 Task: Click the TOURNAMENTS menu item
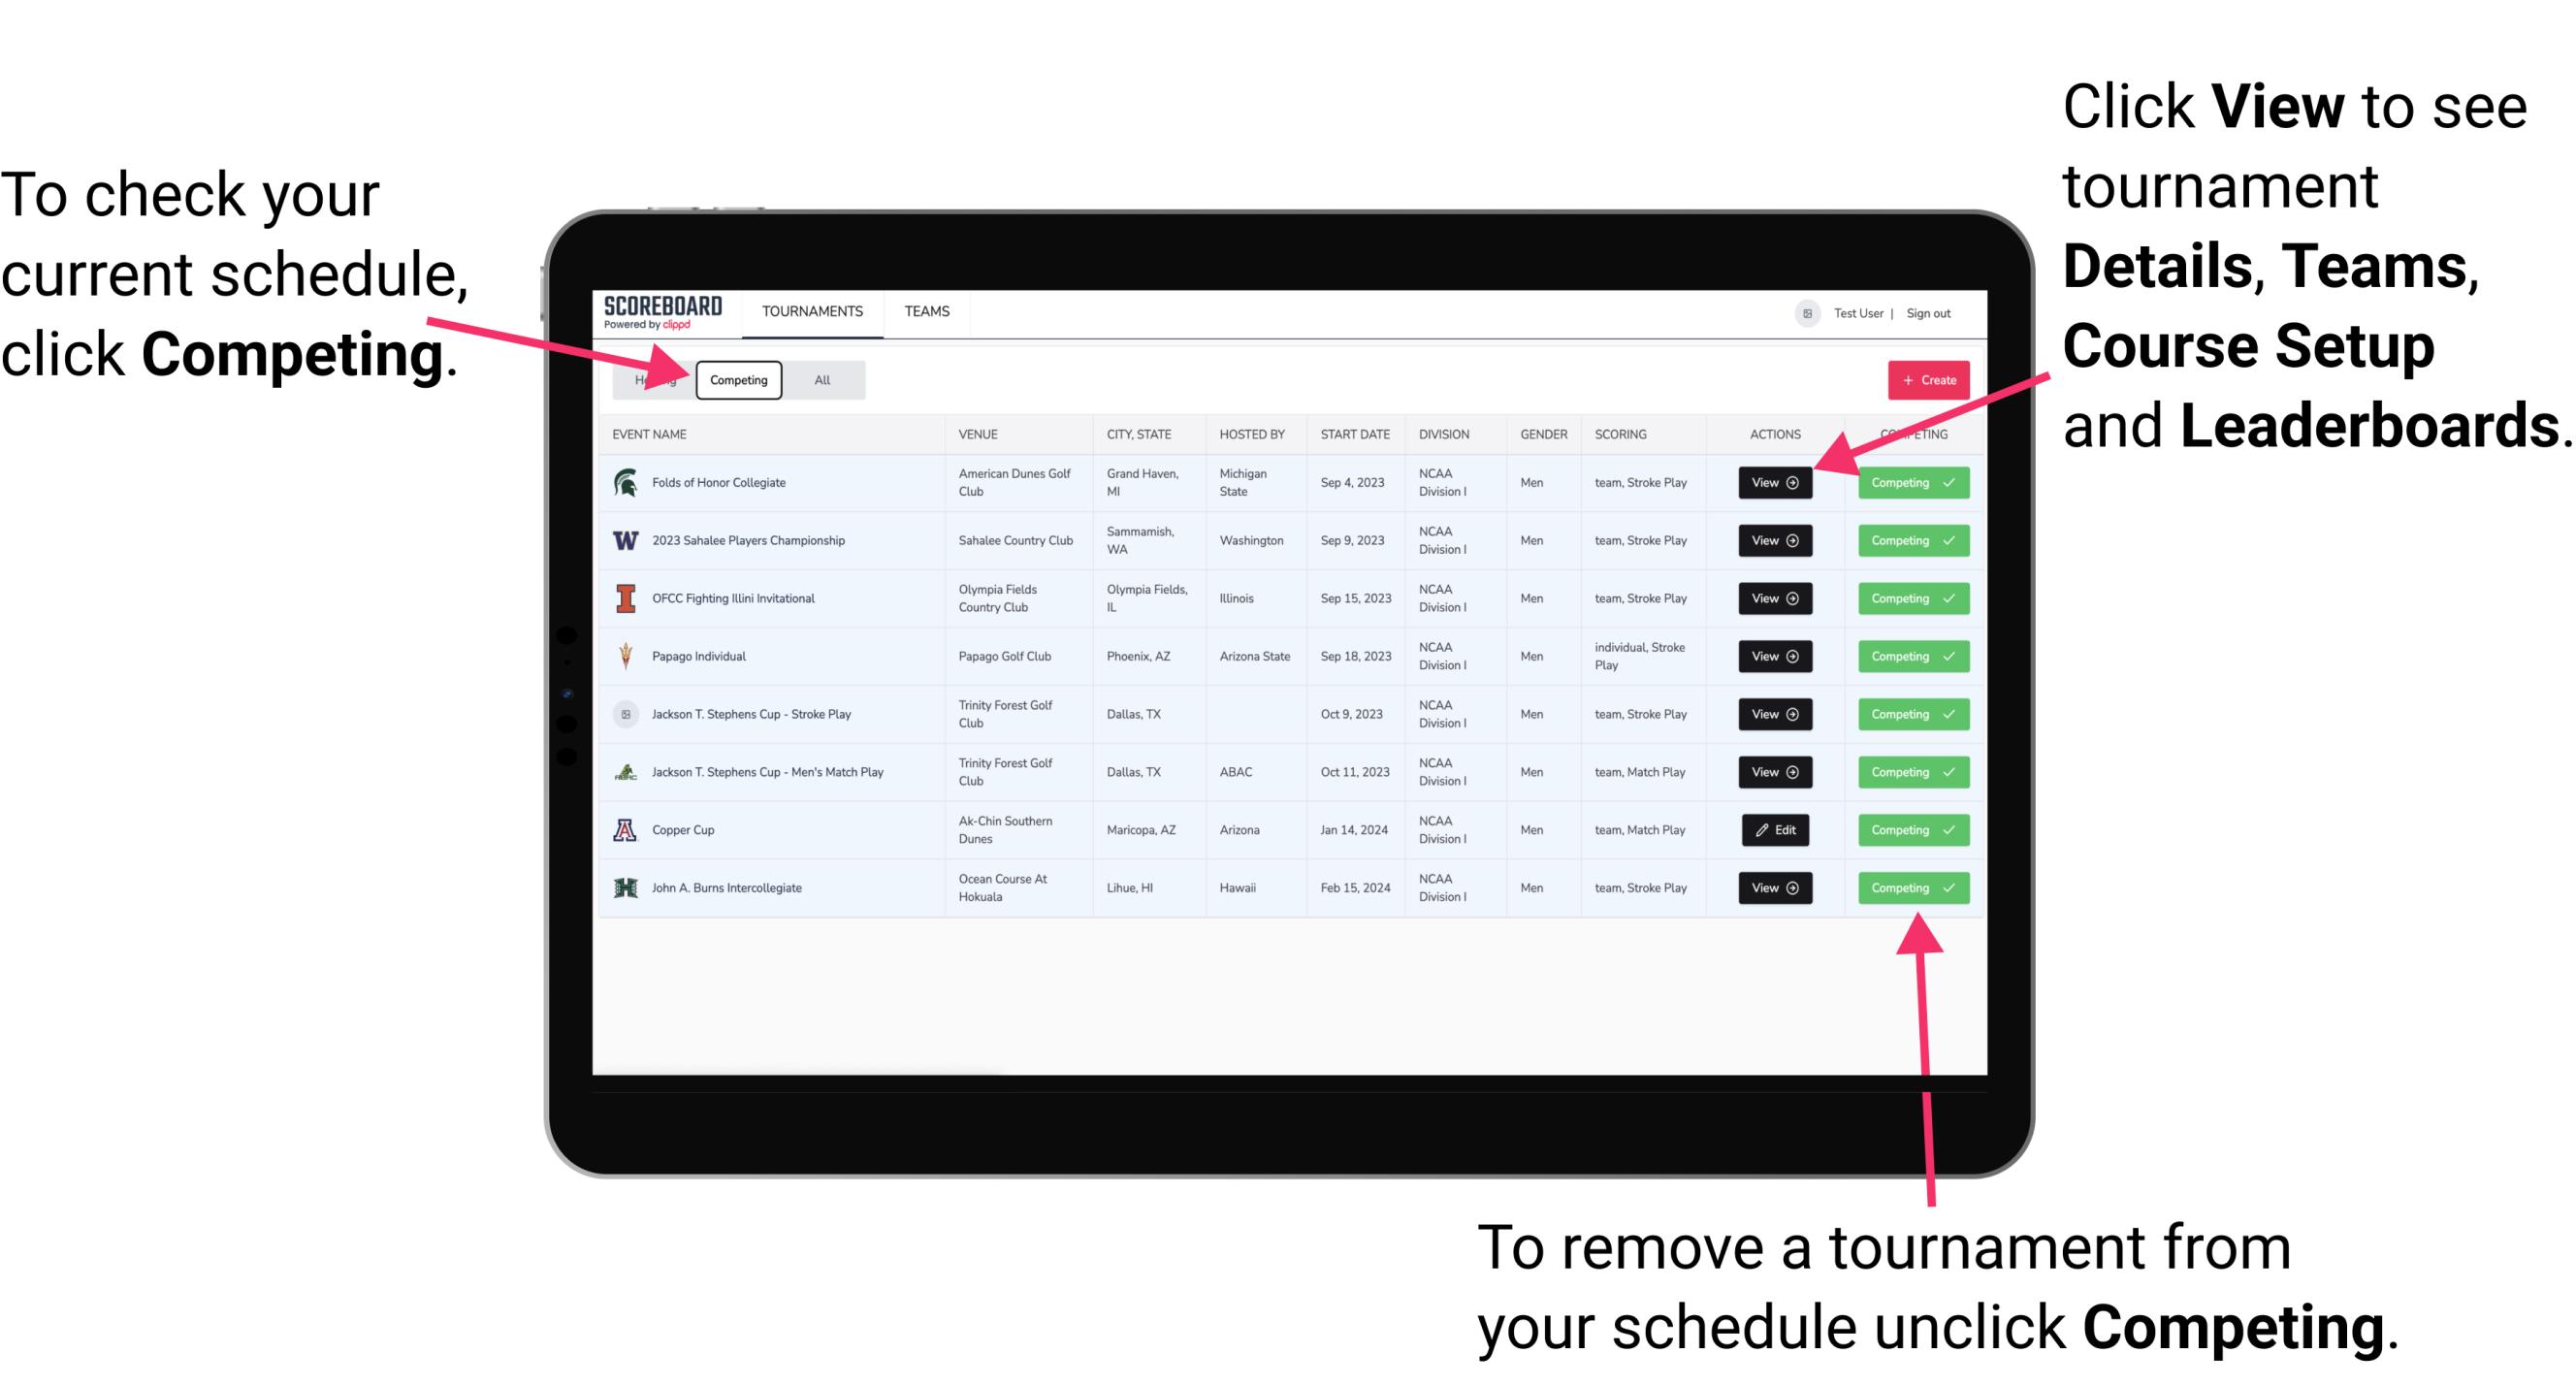(812, 310)
